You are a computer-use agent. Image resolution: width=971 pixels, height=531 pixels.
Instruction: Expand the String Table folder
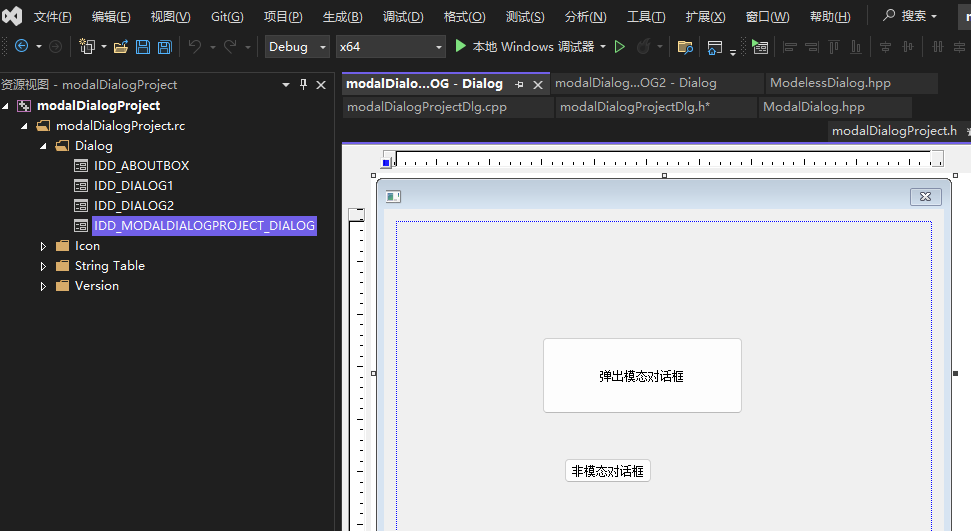[43, 266]
